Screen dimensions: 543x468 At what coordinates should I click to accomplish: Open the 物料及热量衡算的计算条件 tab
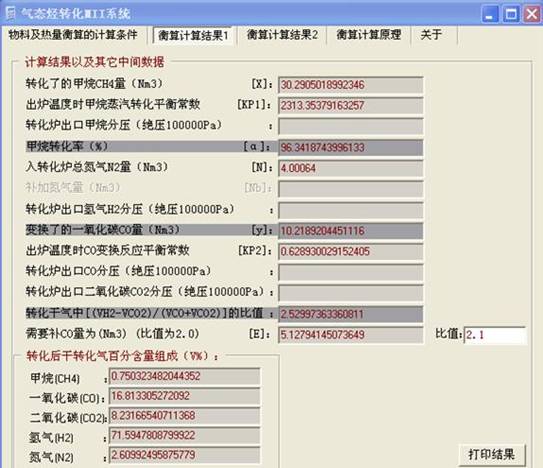coord(73,35)
